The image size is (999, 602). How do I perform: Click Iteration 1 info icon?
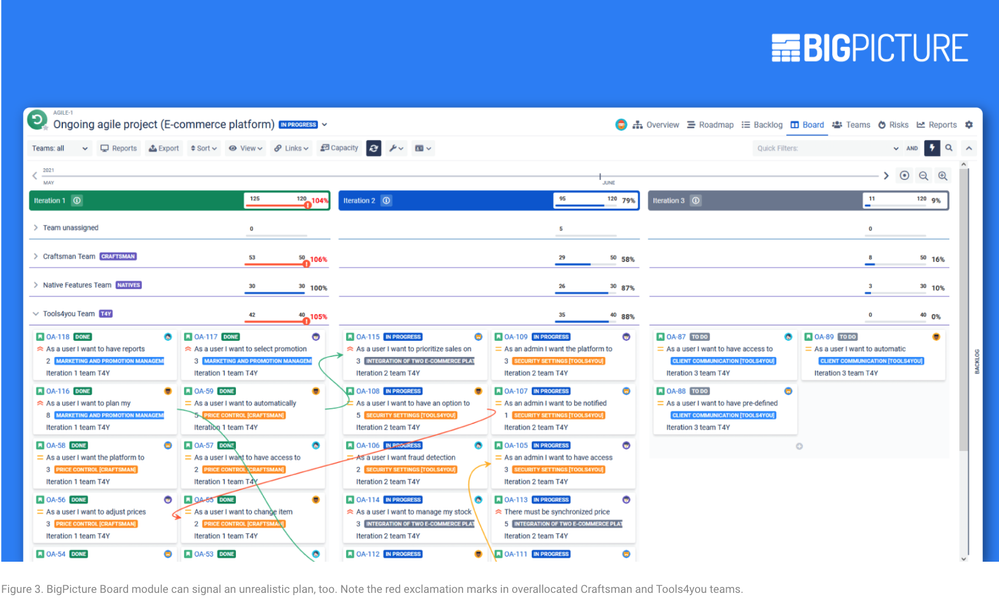pos(77,201)
